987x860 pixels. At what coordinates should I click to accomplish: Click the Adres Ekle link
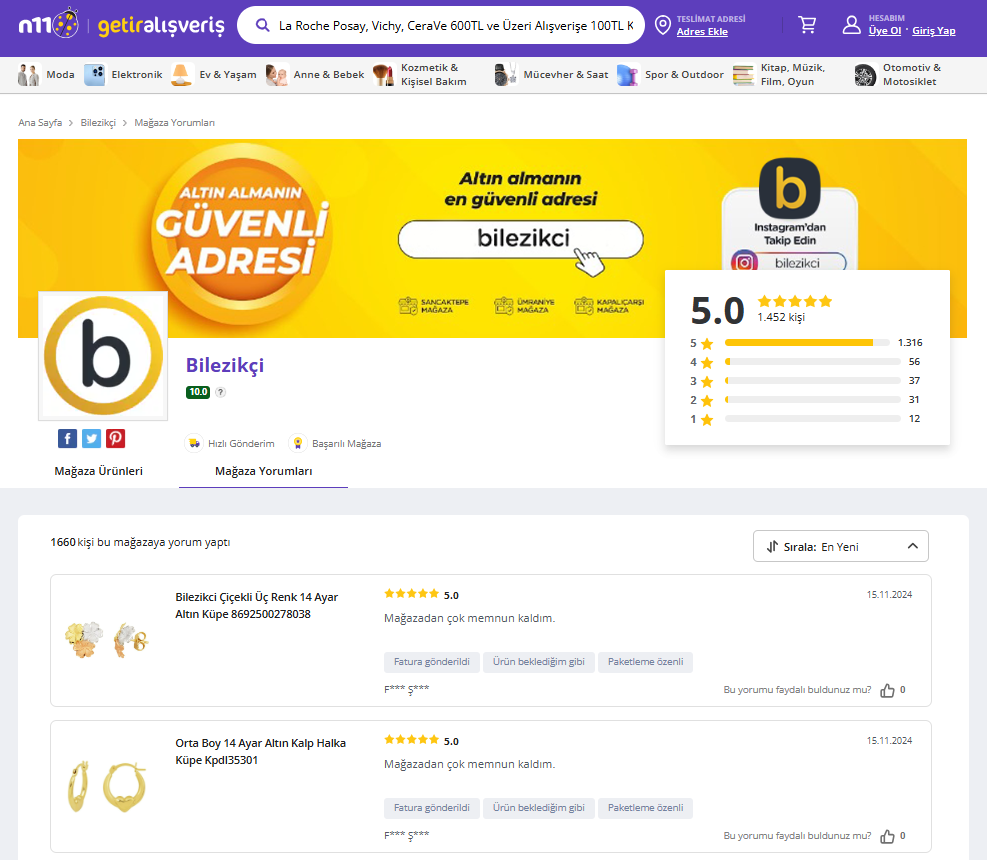[x=702, y=32]
